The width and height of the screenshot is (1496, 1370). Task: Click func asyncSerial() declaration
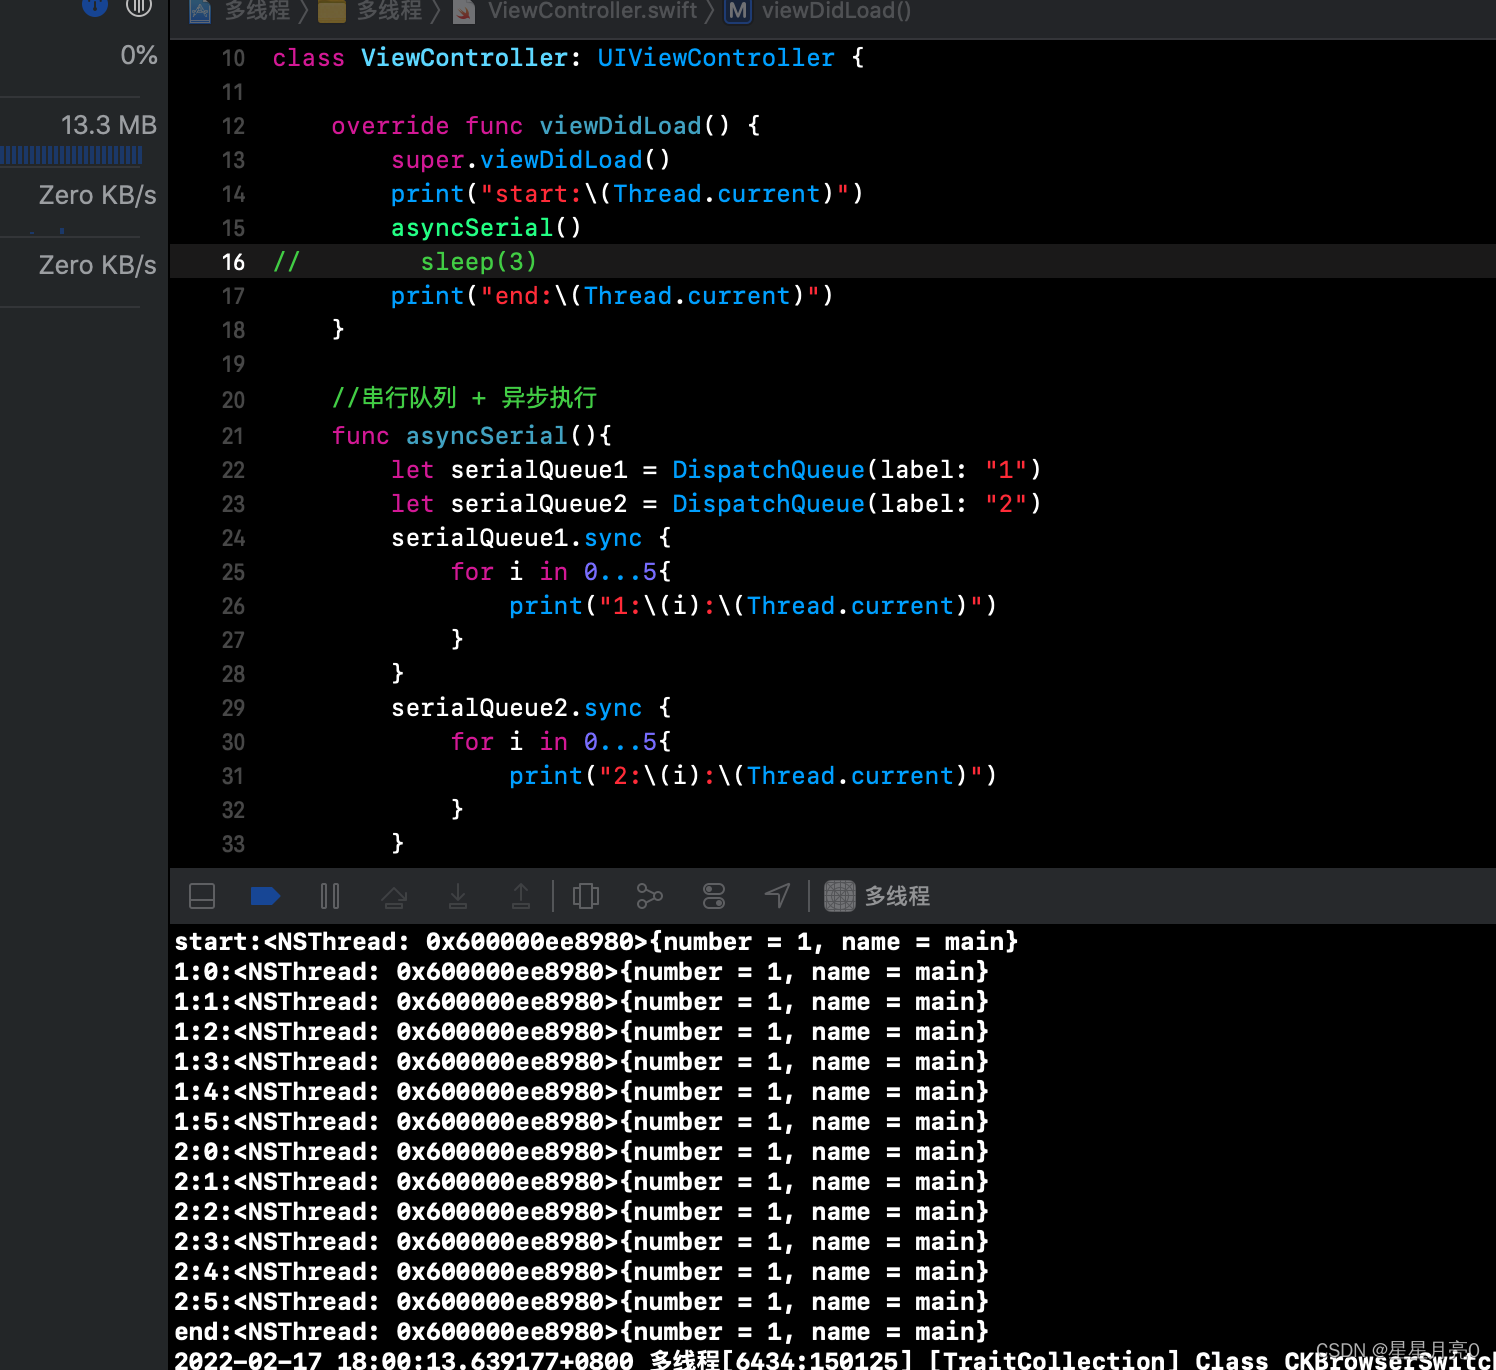click(x=471, y=436)
